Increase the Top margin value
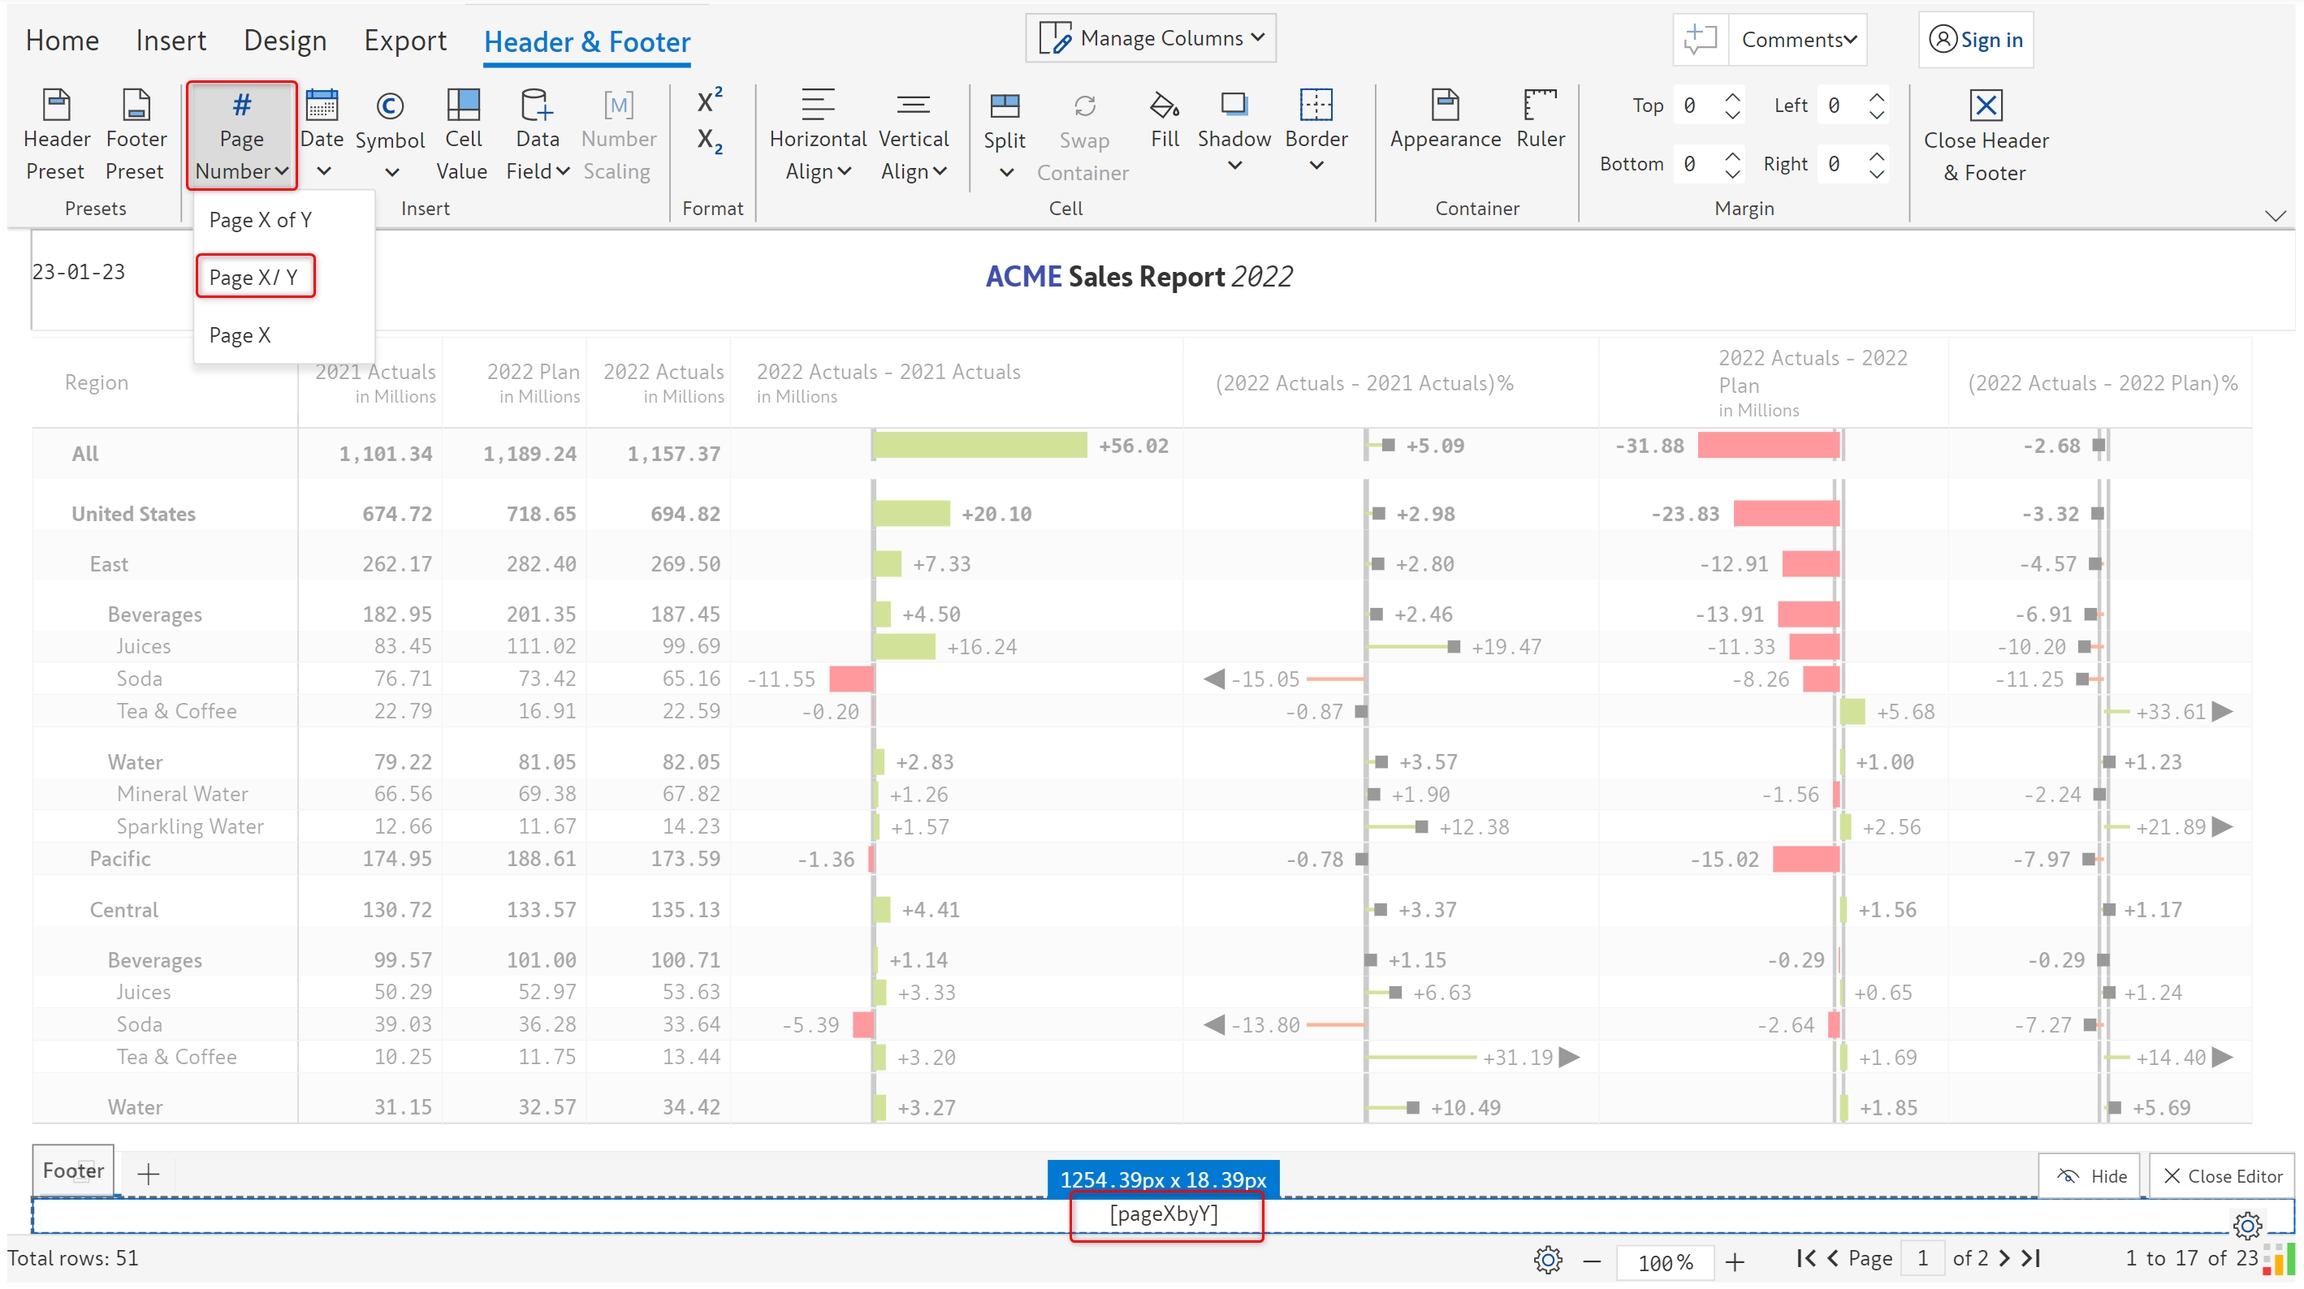Screen dimensions: 2304x1289 coord(1733,97)
